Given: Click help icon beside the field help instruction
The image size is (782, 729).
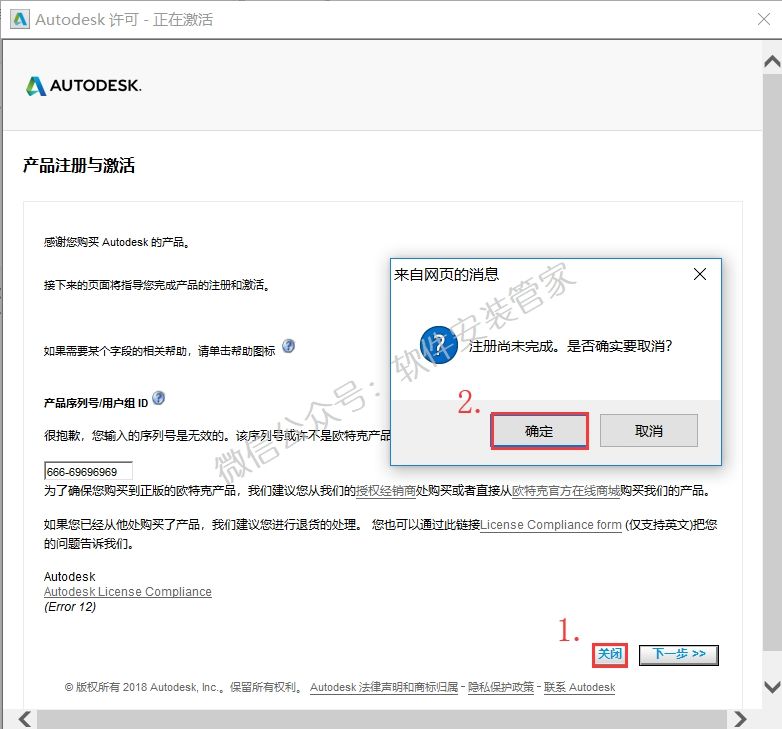Looking at the screenshot, I should [x=289, y=346].
